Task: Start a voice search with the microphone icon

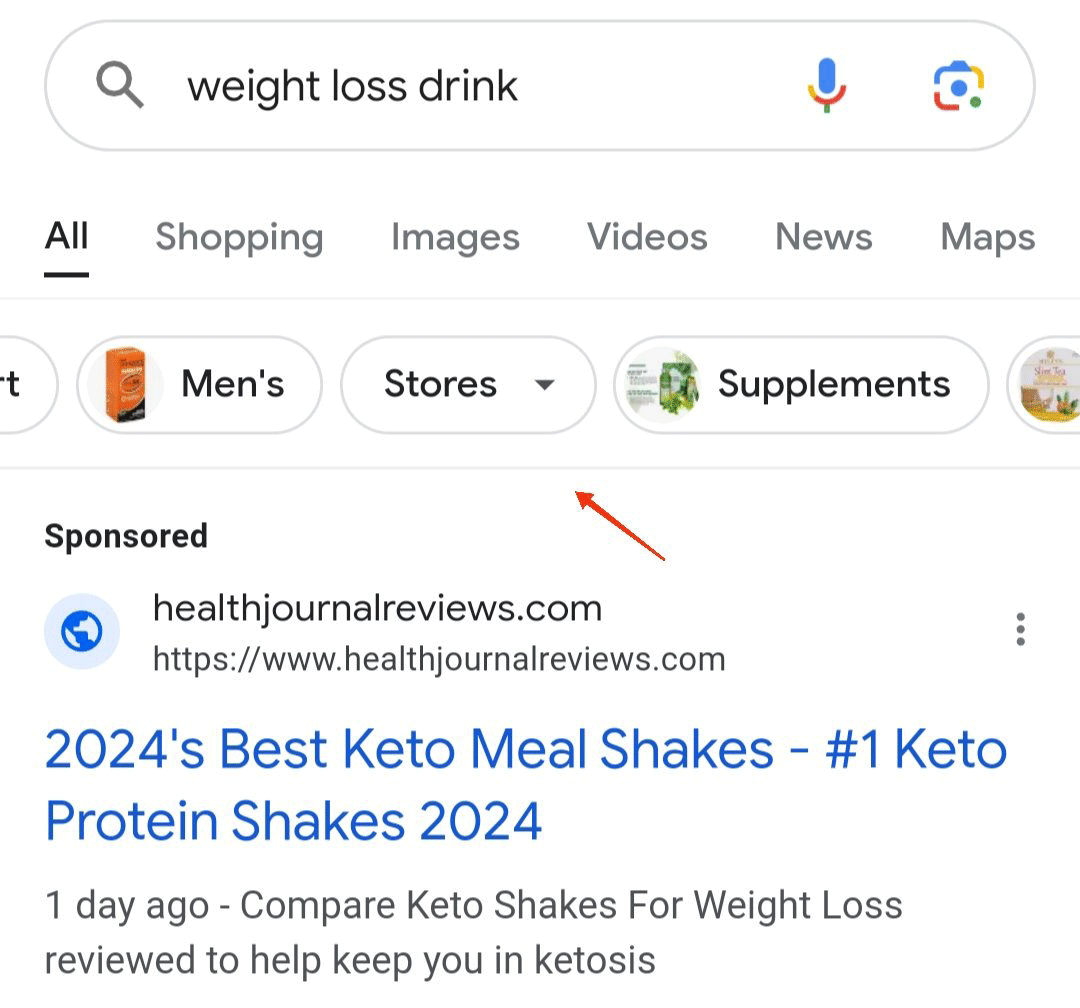Action: [826, 84]
